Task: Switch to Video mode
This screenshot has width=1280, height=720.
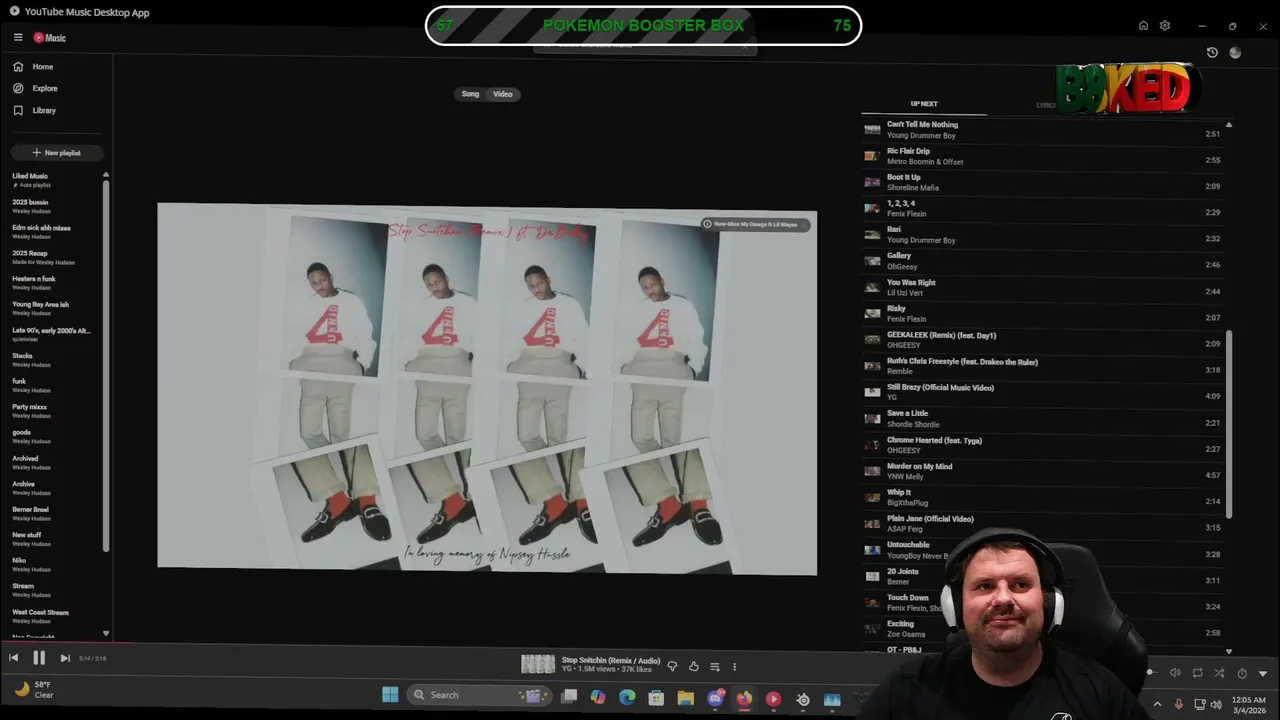Action: tap(503, 94)
